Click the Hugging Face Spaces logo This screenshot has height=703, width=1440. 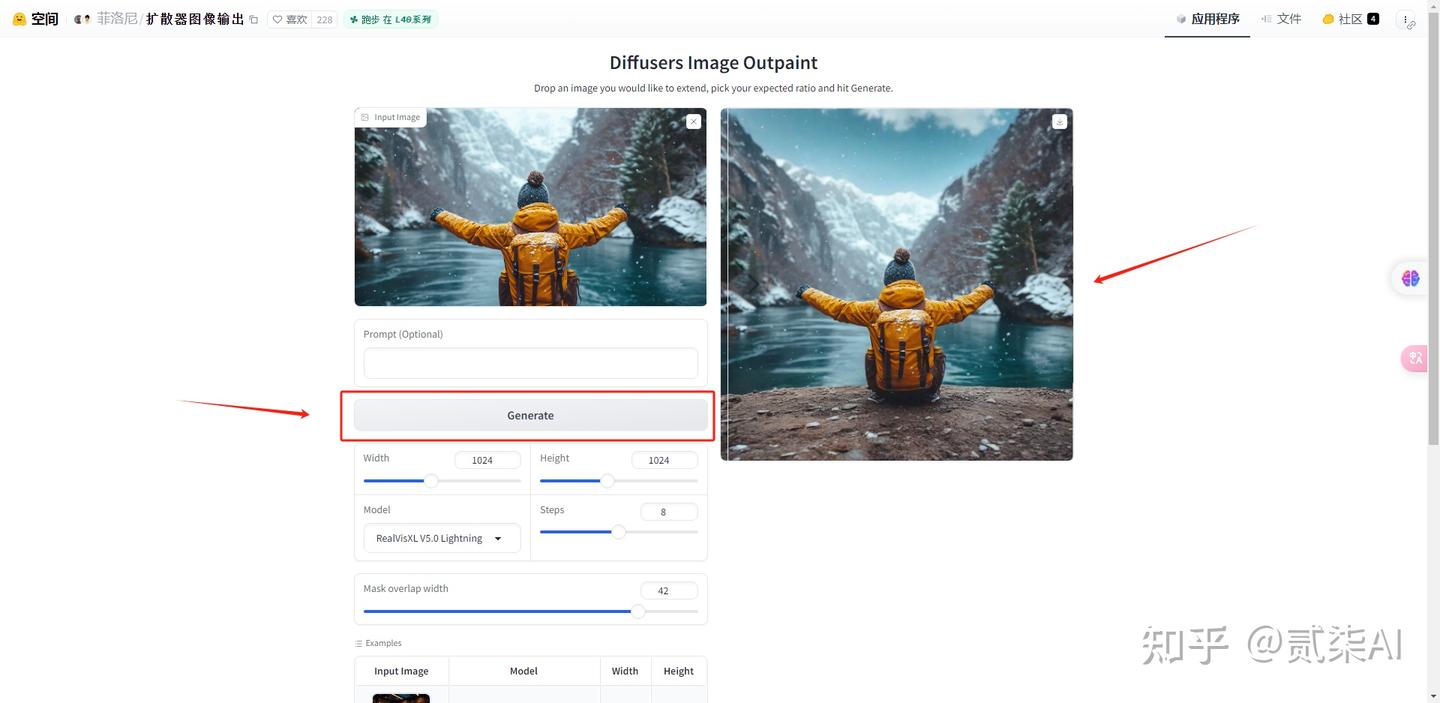click(x=35, y=19)
